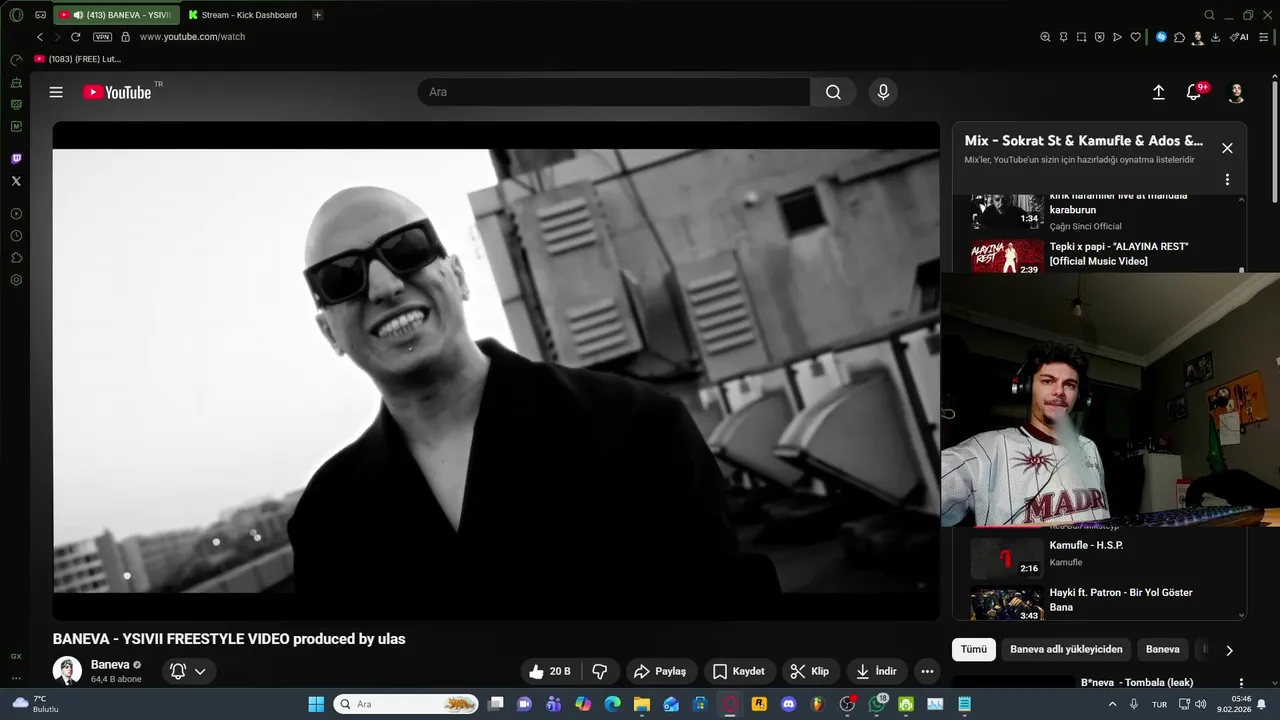Image resolution: width=1280 pixels, height=720 pixels.
Task: Open the Baneva channel name link
Action: pyautogui.click(x=110, y=664)
